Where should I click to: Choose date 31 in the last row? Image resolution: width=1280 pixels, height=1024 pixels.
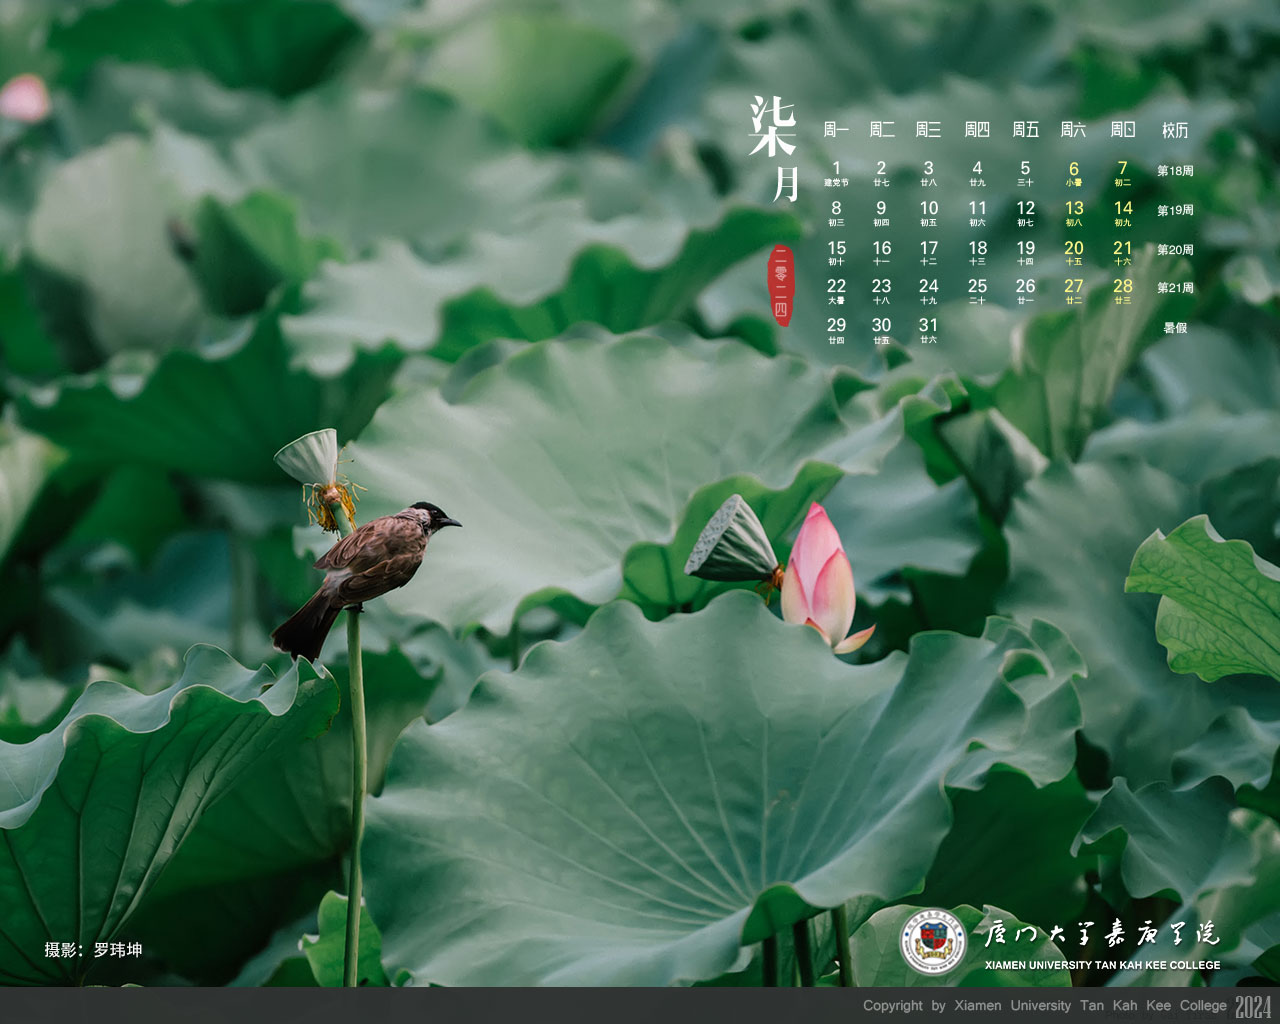coord(928,330)
